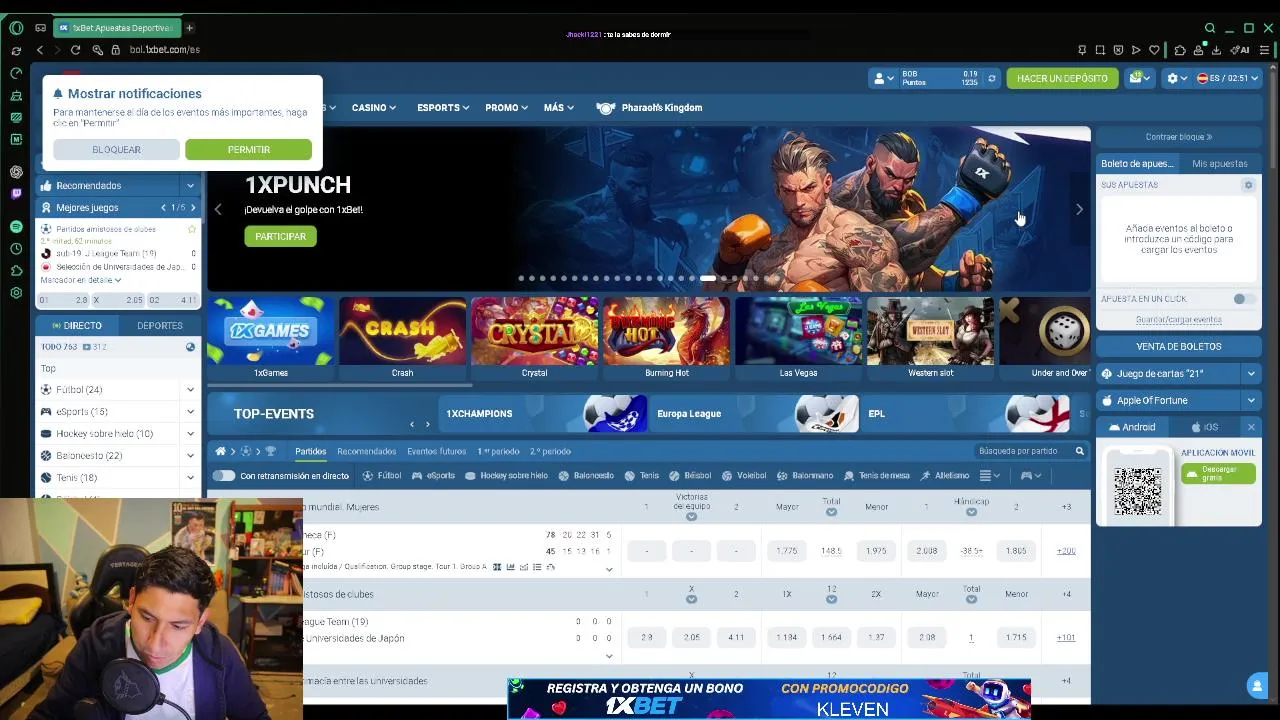Add Partidos amistosos de clubes to favorites star
Viewport: 1280px width, 720px height.
point(192,229)
